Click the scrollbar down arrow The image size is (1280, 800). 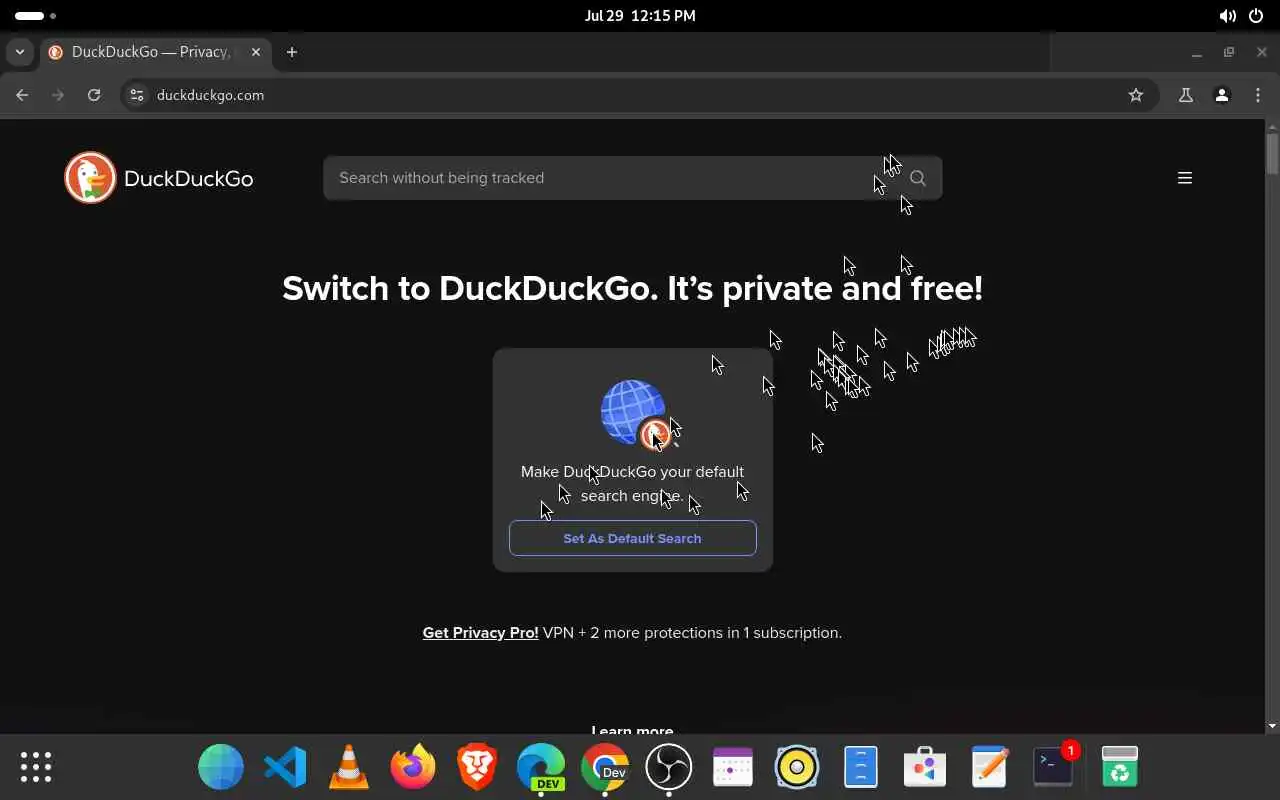pyautogui.click(x=1272, y=726)
